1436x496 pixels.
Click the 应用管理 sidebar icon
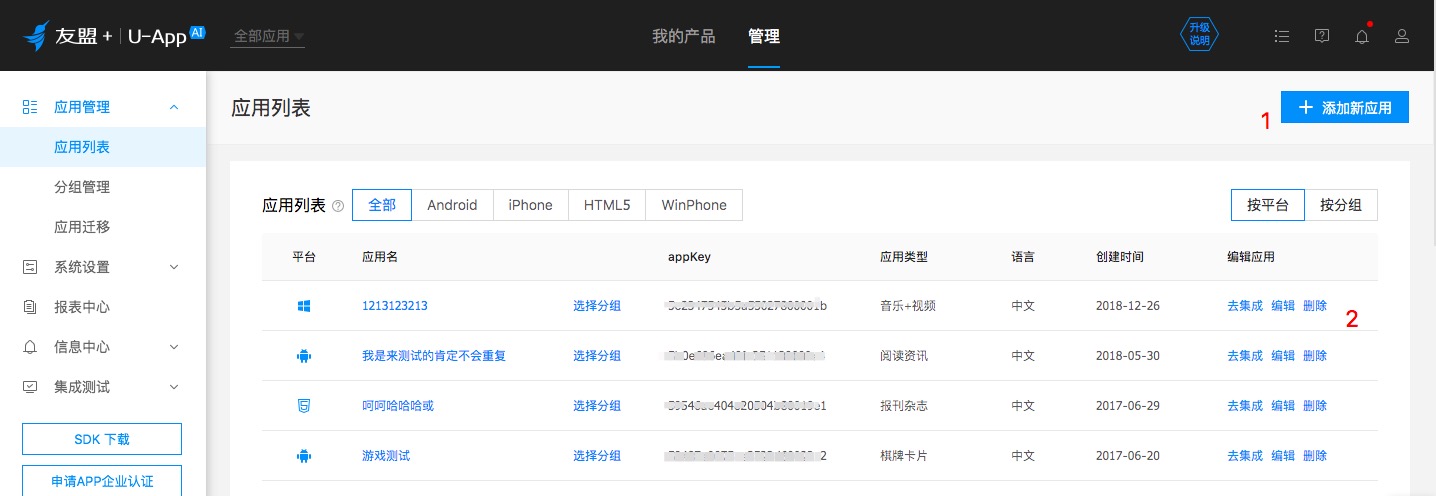click(30, 107)
